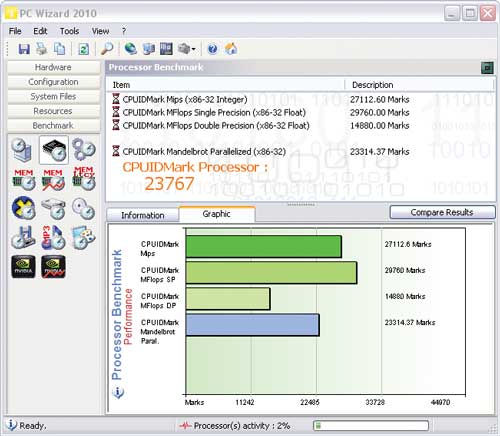Viewport: 500px width, 436px height.
Task: Click the Home house toolbar icon
Action: coord(231,49)
